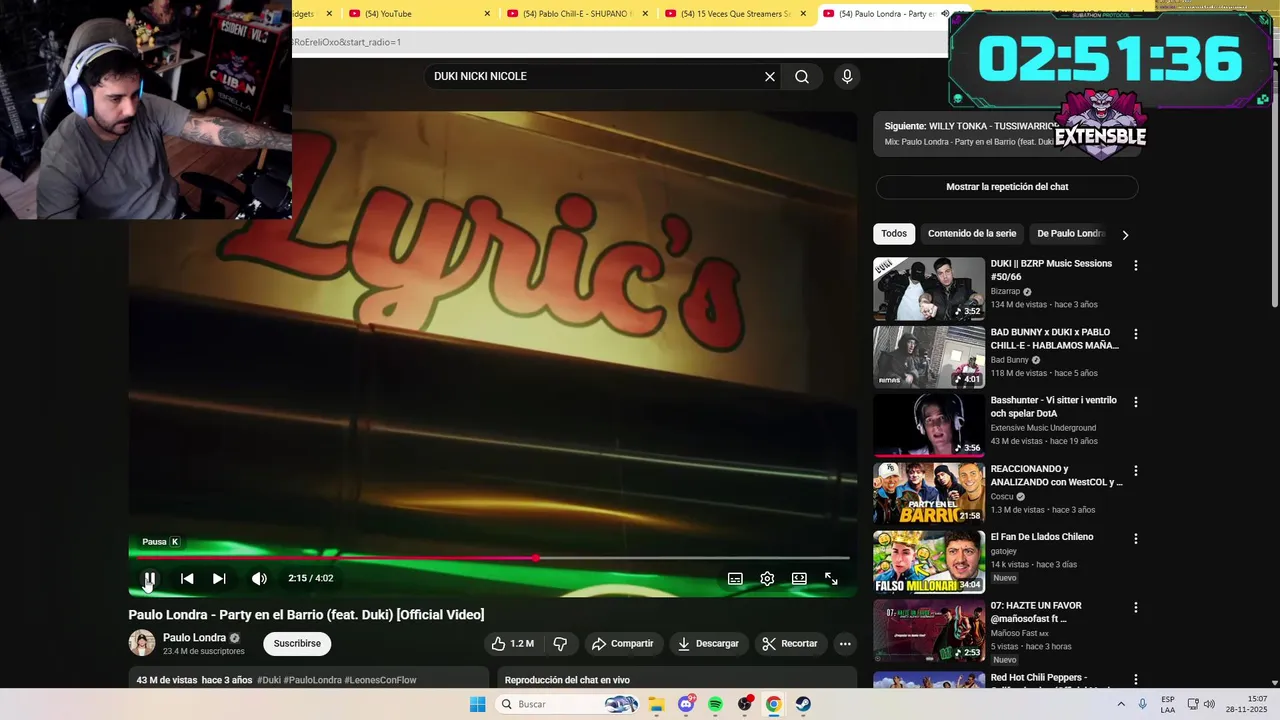This screenshot has width=1280, height=720.
Task: Open options for El Fan De Llados video
Action: (1135, 539)
